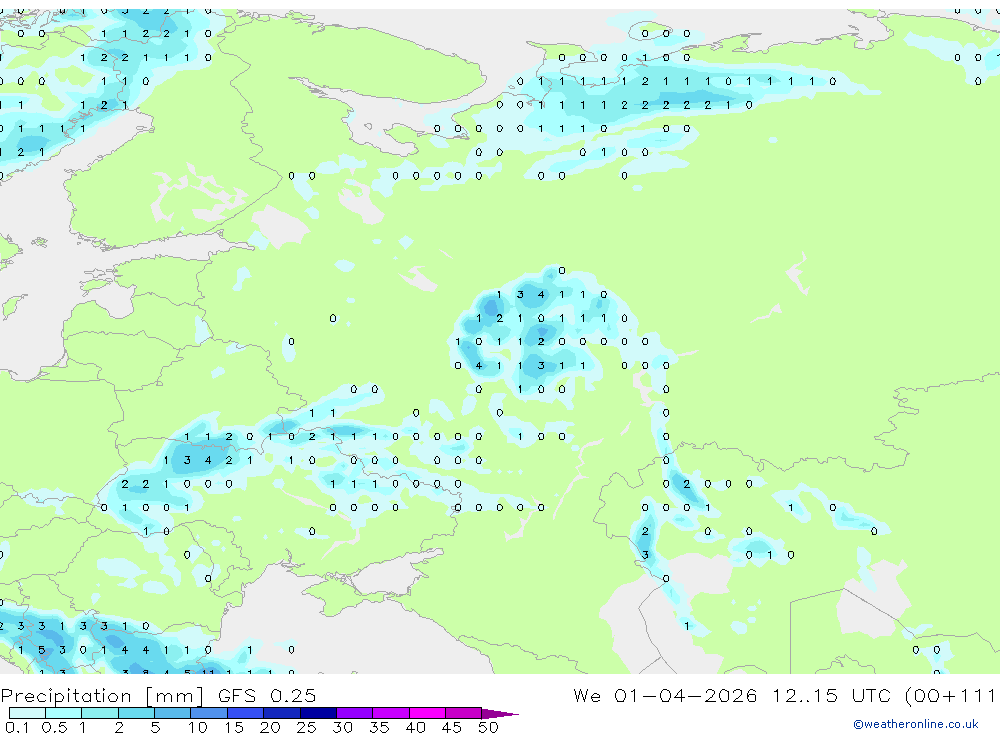Click the 20–25 mm dark blue legend swatch
The image size is (1000, 733).
pyautogui.click(x=282, y=713)
